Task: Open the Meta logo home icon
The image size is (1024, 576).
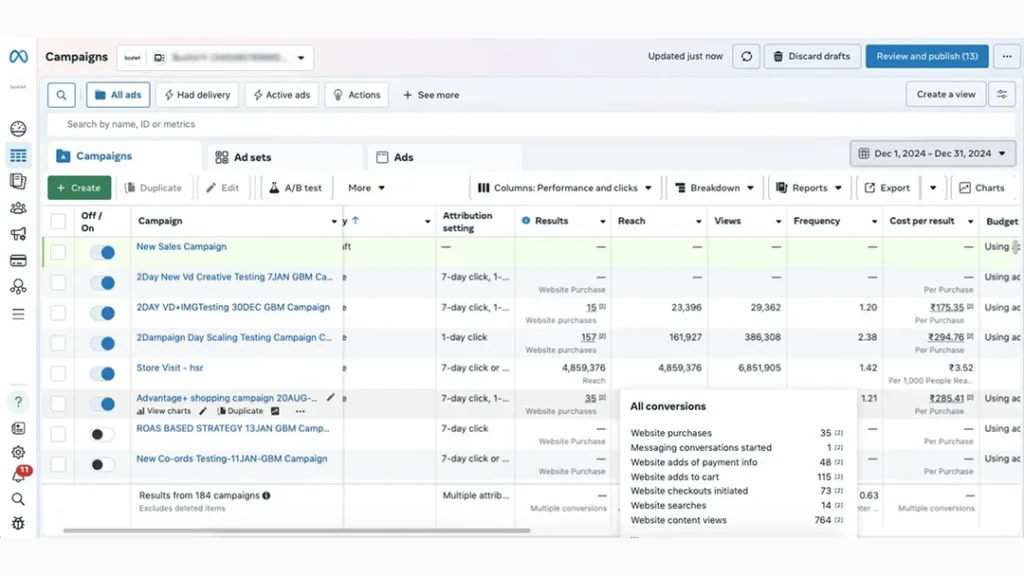Action: (x=18, y=57)
